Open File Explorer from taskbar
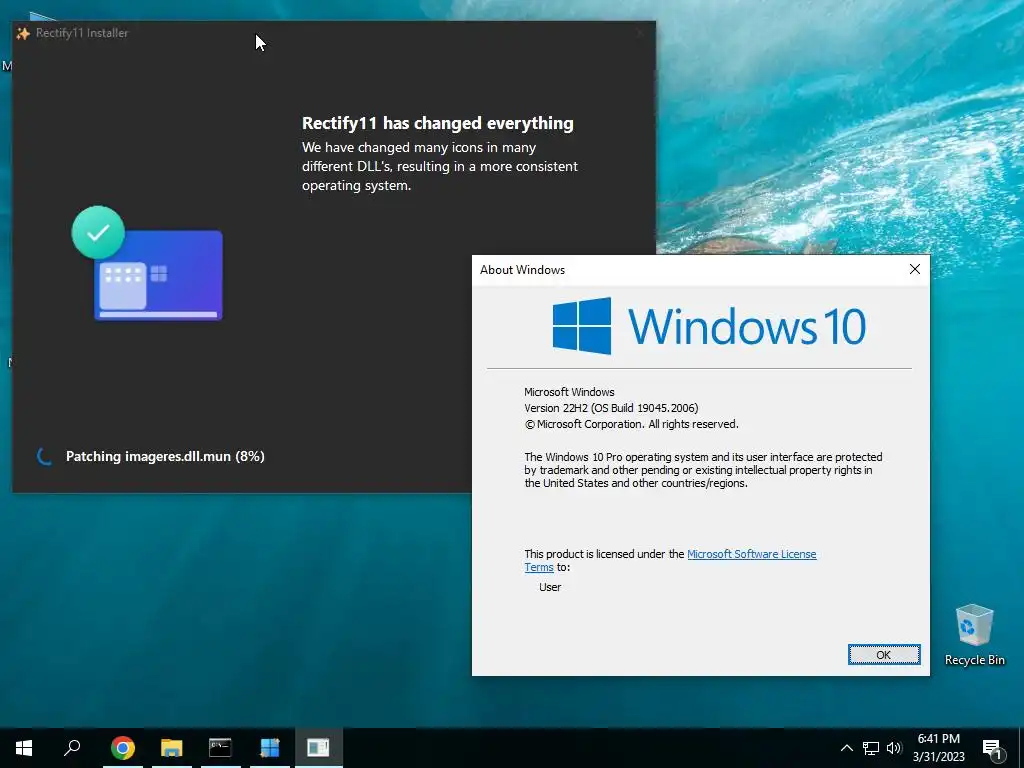 [x=171, y=748]
